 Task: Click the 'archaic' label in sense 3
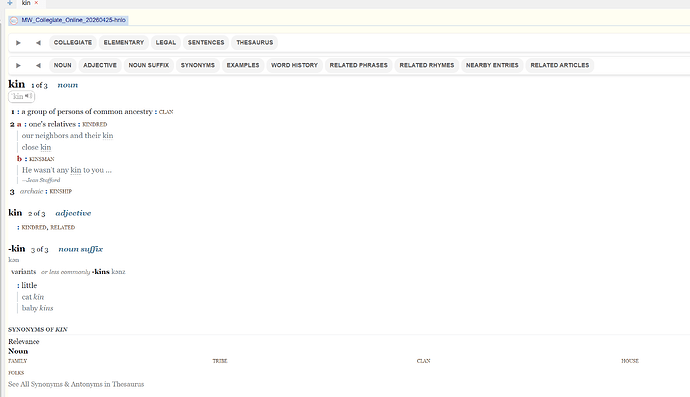click(x=31, y=191)
